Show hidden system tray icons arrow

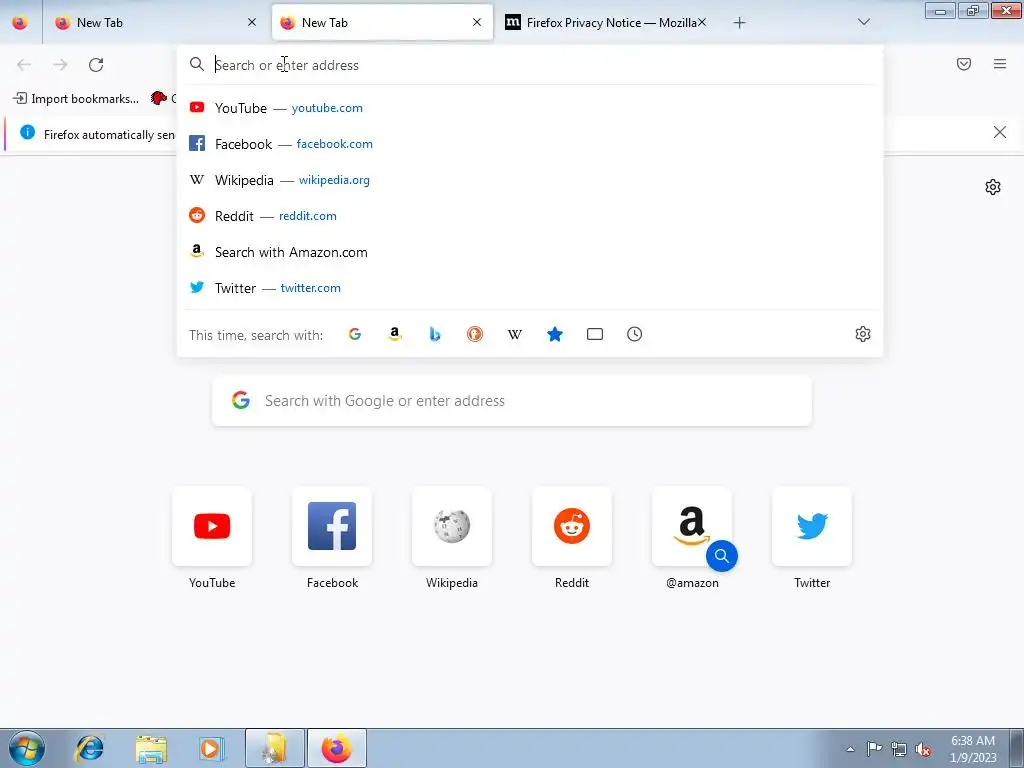pyautogui.click(x=850, y=749)
